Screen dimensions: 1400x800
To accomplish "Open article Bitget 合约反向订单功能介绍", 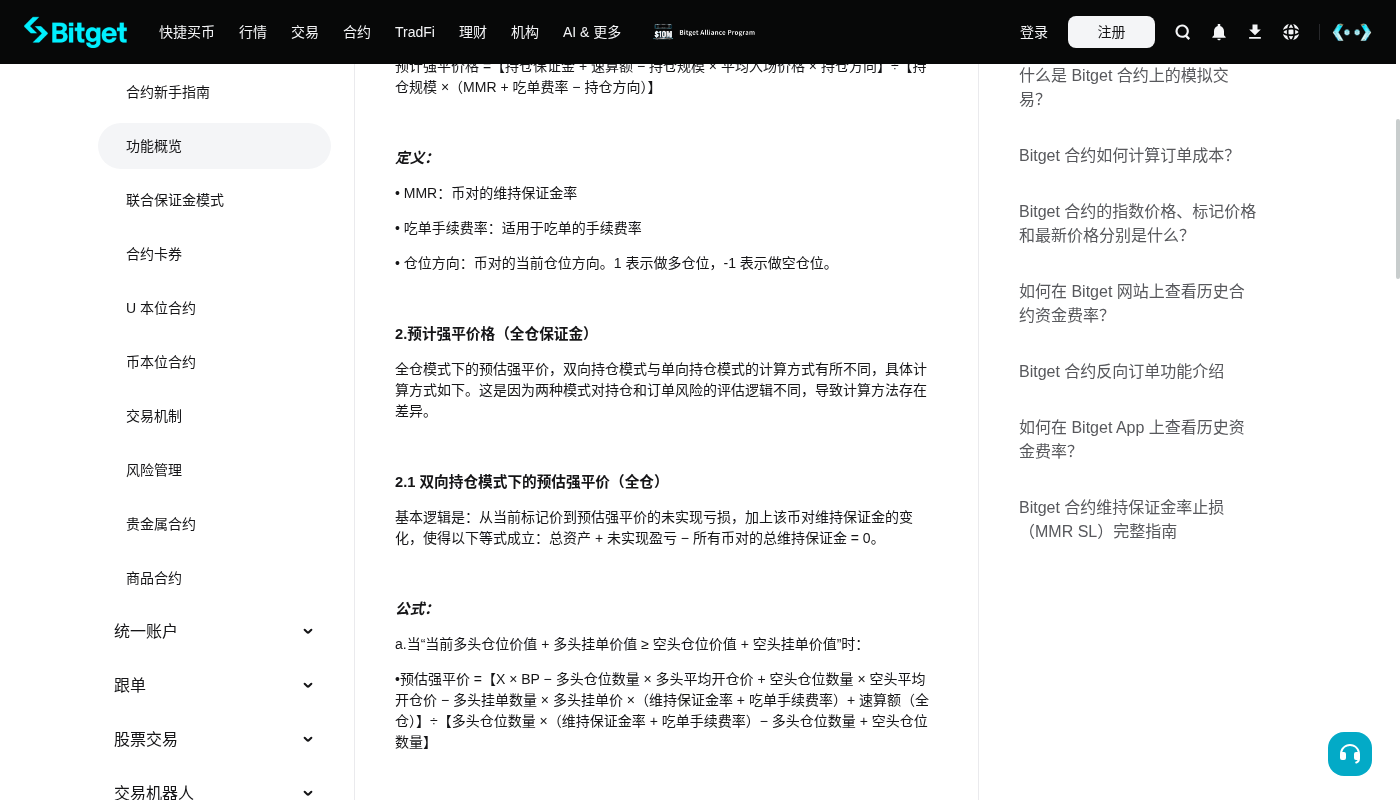I will [x=1122, y=371].
